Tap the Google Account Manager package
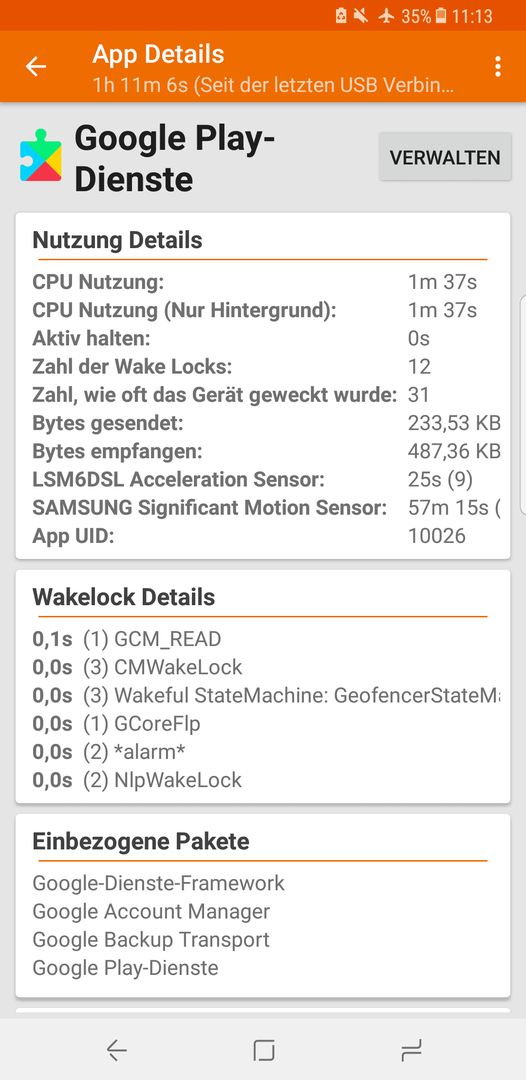Screen dimensions: 526x1080 click(151, 911)
